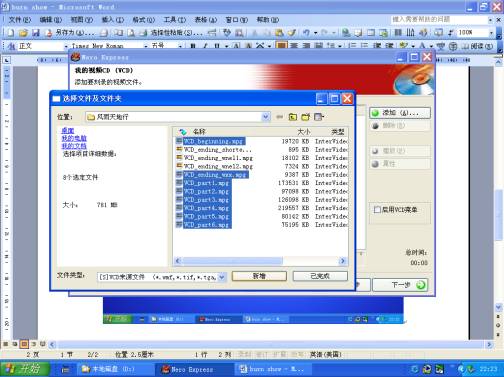Click the 桌面 link in the left pane
The image size is (504, 377).
click(68, 130)
